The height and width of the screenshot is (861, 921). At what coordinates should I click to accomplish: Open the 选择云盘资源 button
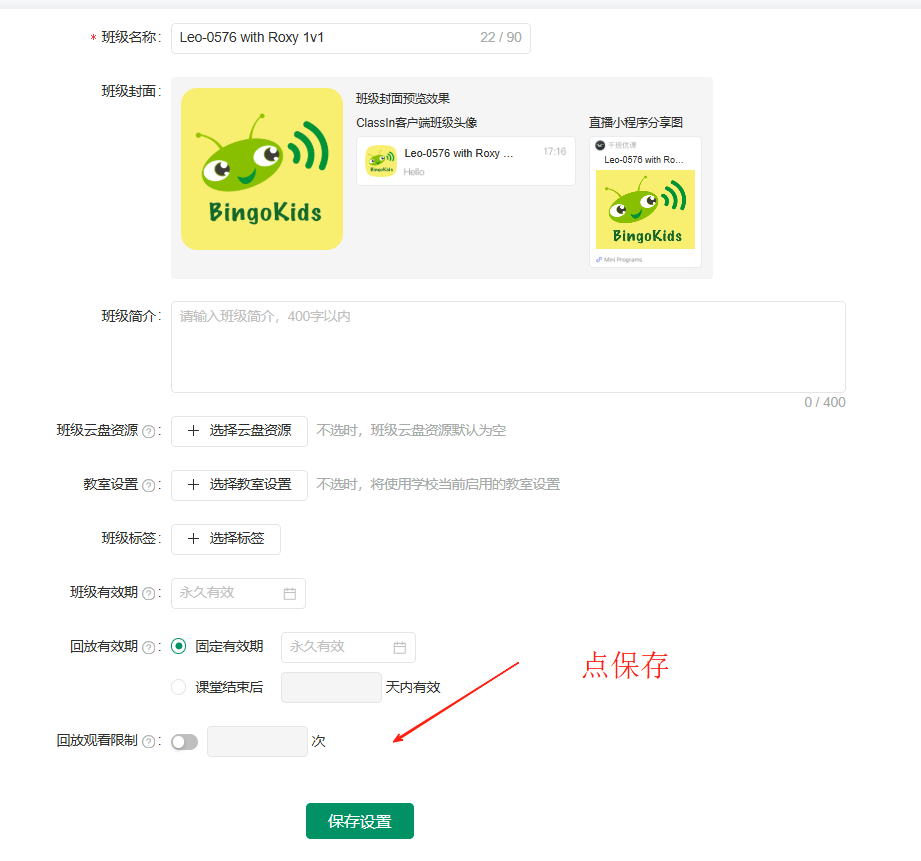pyautogui.click(x=239, y=431)
